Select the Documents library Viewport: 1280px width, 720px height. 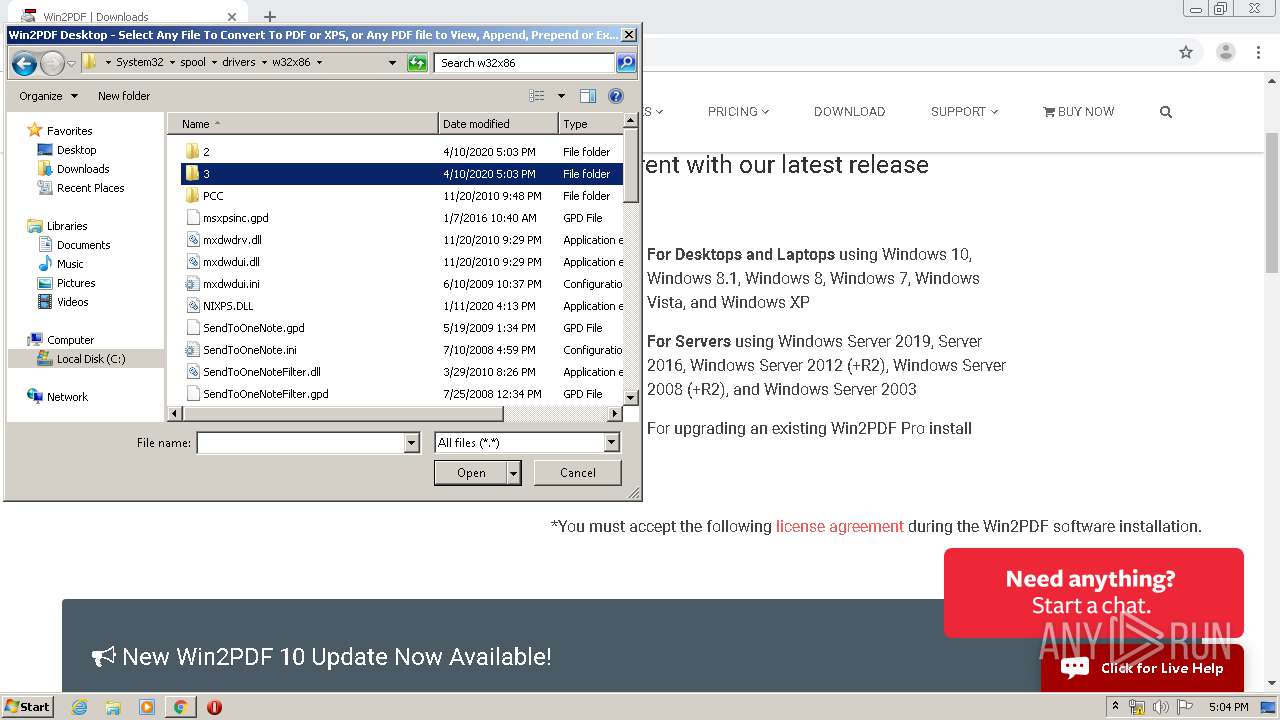coord(83,245)
